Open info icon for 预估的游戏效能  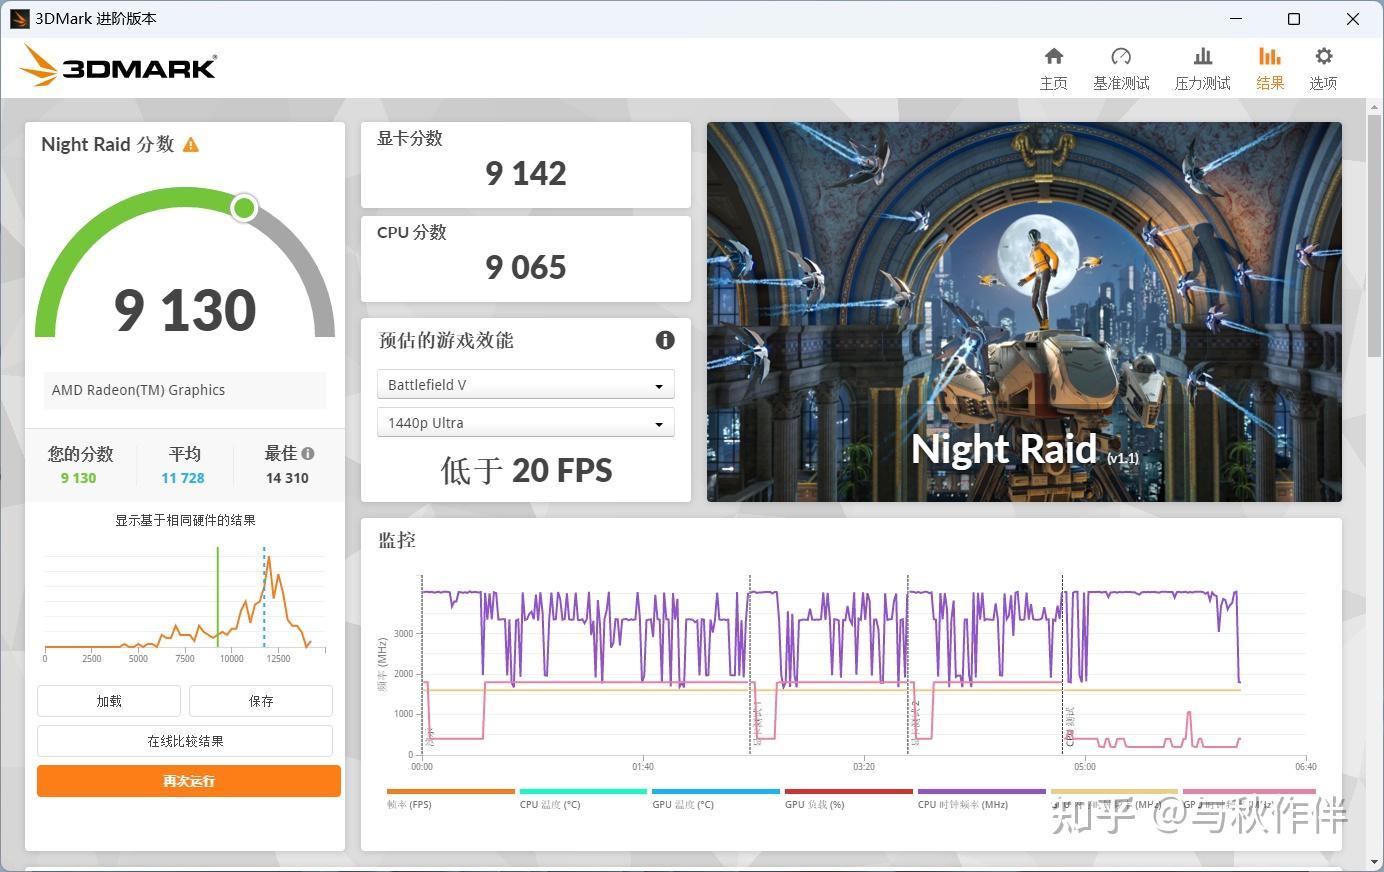pyautogui.click(x=665, y=340)
